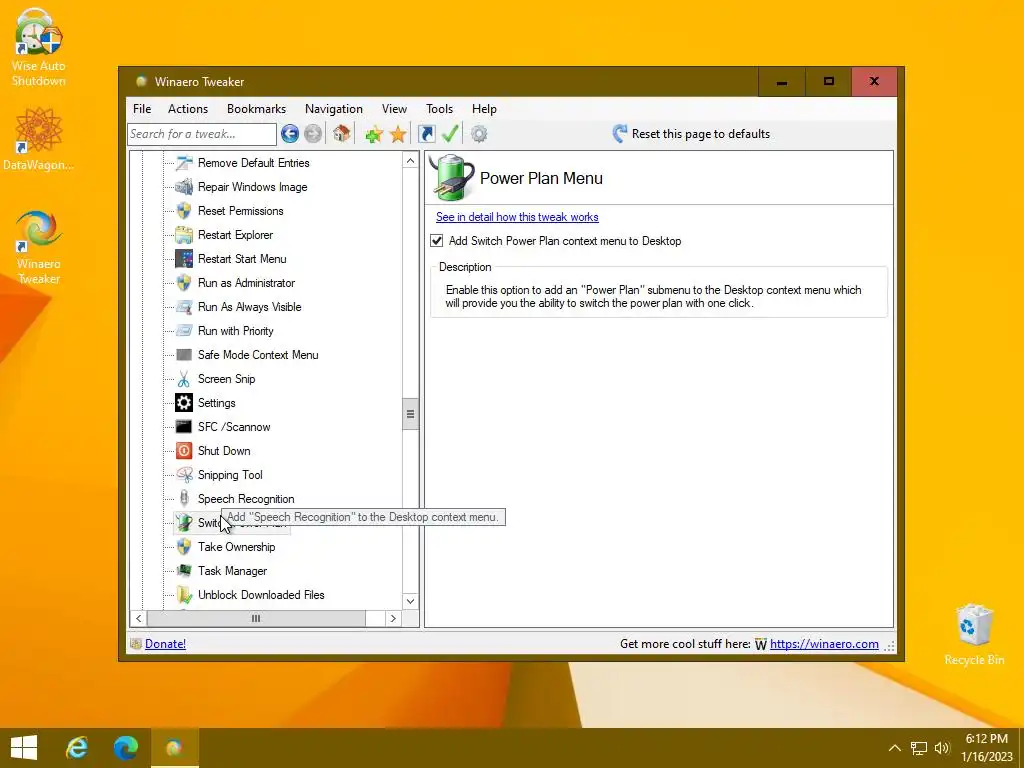Click the Safe Mode Context Menu icon

[x=184, y=355]
